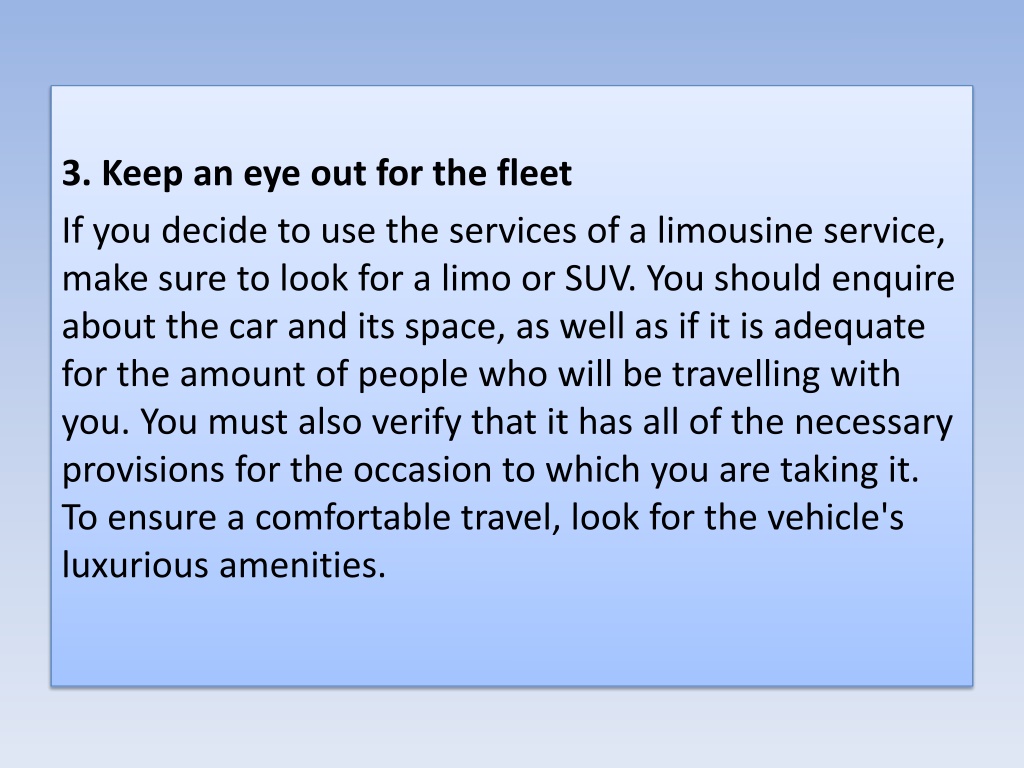Viewport: 1024px width, 768px height.
Task: Click the word "necessary" in the paragraph
Action: point(873,424)
